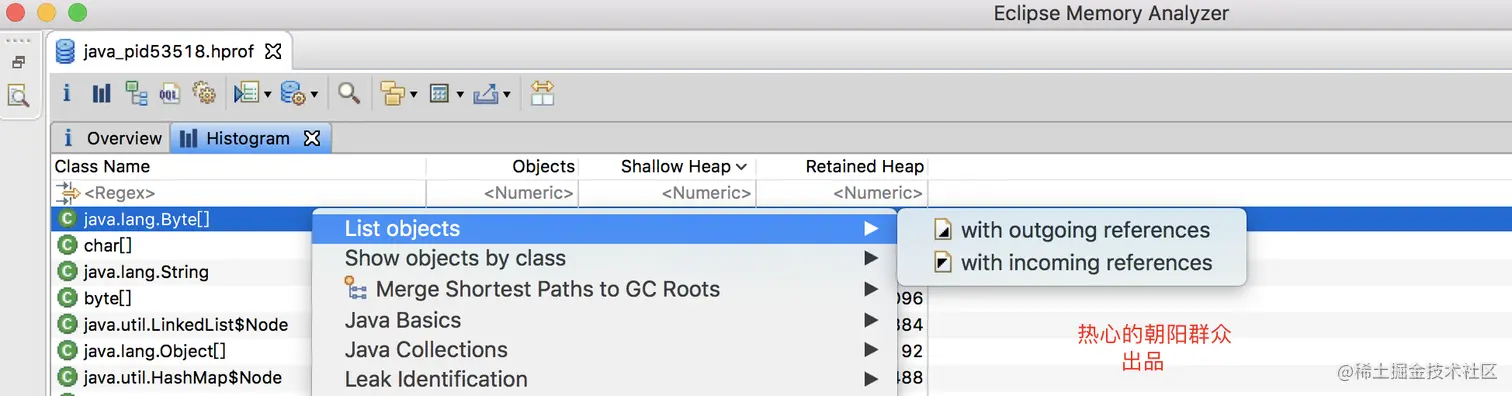Expand the Show objects by class submenu arrow
Viewport: 1512px width, 396px height.
pyautogui.click(x=872, y=259)
